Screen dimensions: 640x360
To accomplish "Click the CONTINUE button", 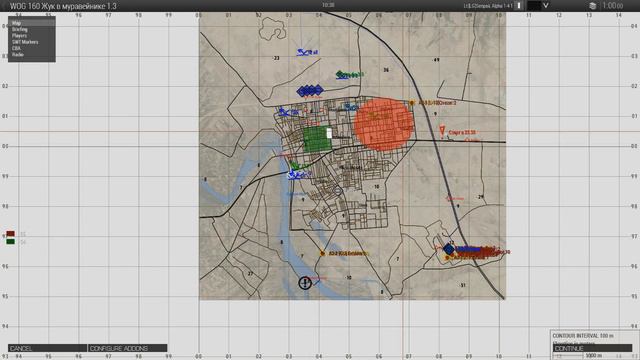I will 592,348.
